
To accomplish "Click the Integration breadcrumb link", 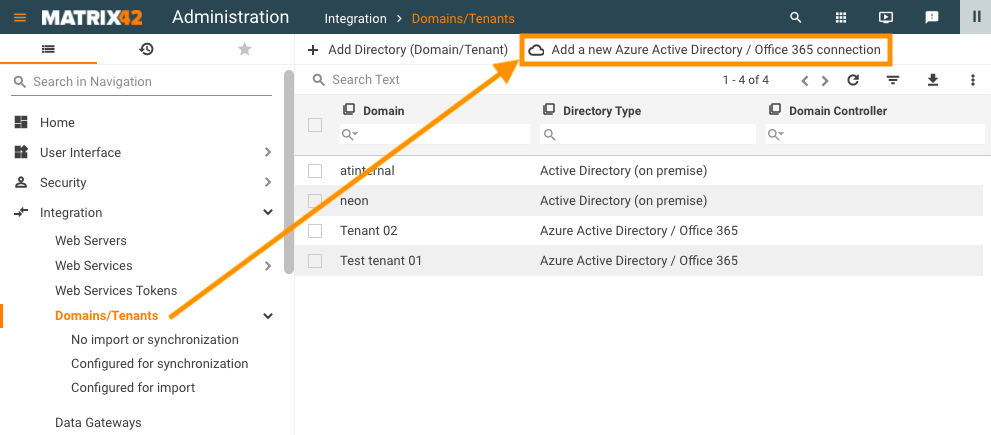I will coord(355,18).
